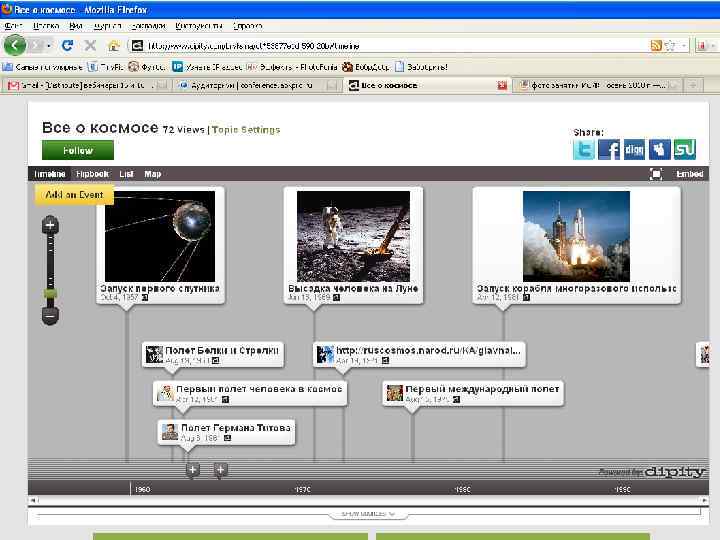This screenshot has width=720, height=540.
Task: Select the Timeline view tab
Action: pyautogui.click(x=50, y=174)
